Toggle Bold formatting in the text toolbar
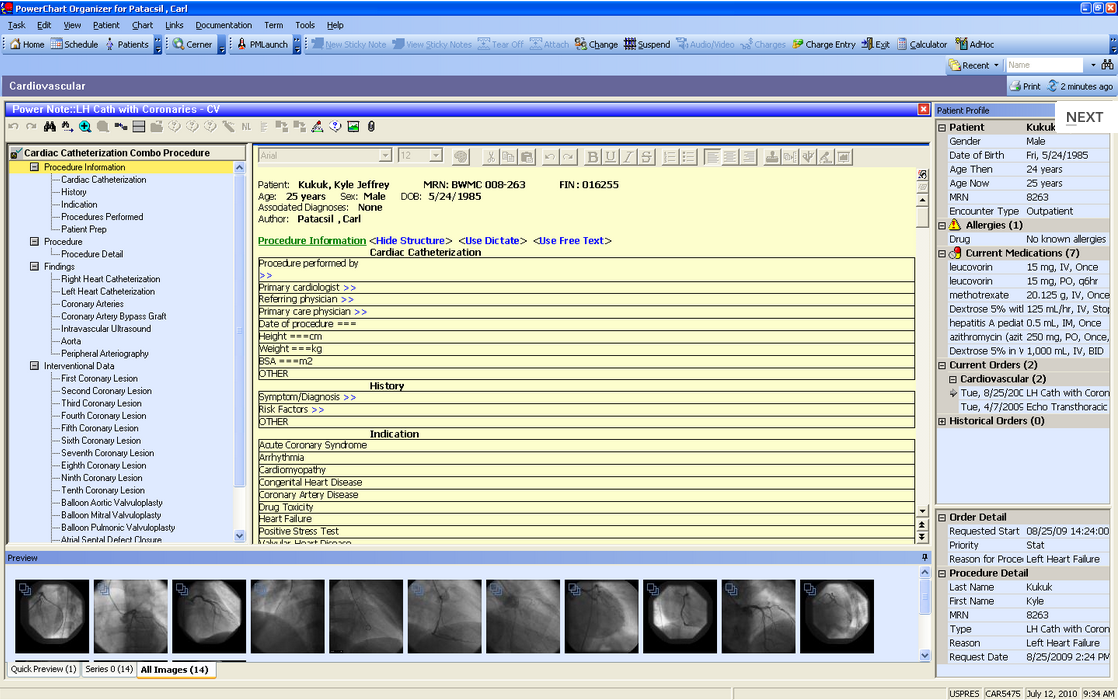1119x700 pixels. click(x=592, y=155)
